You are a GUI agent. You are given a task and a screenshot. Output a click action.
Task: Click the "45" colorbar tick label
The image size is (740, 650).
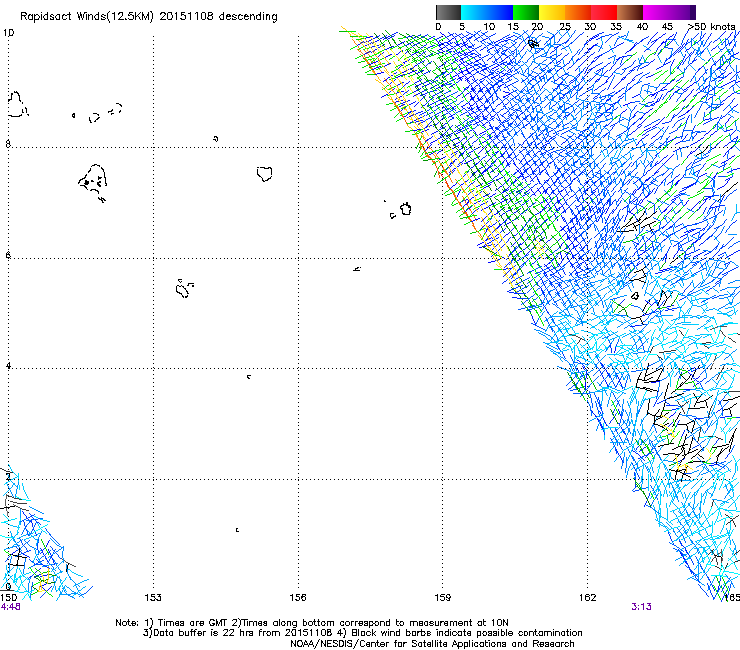(x=667, y=27)
